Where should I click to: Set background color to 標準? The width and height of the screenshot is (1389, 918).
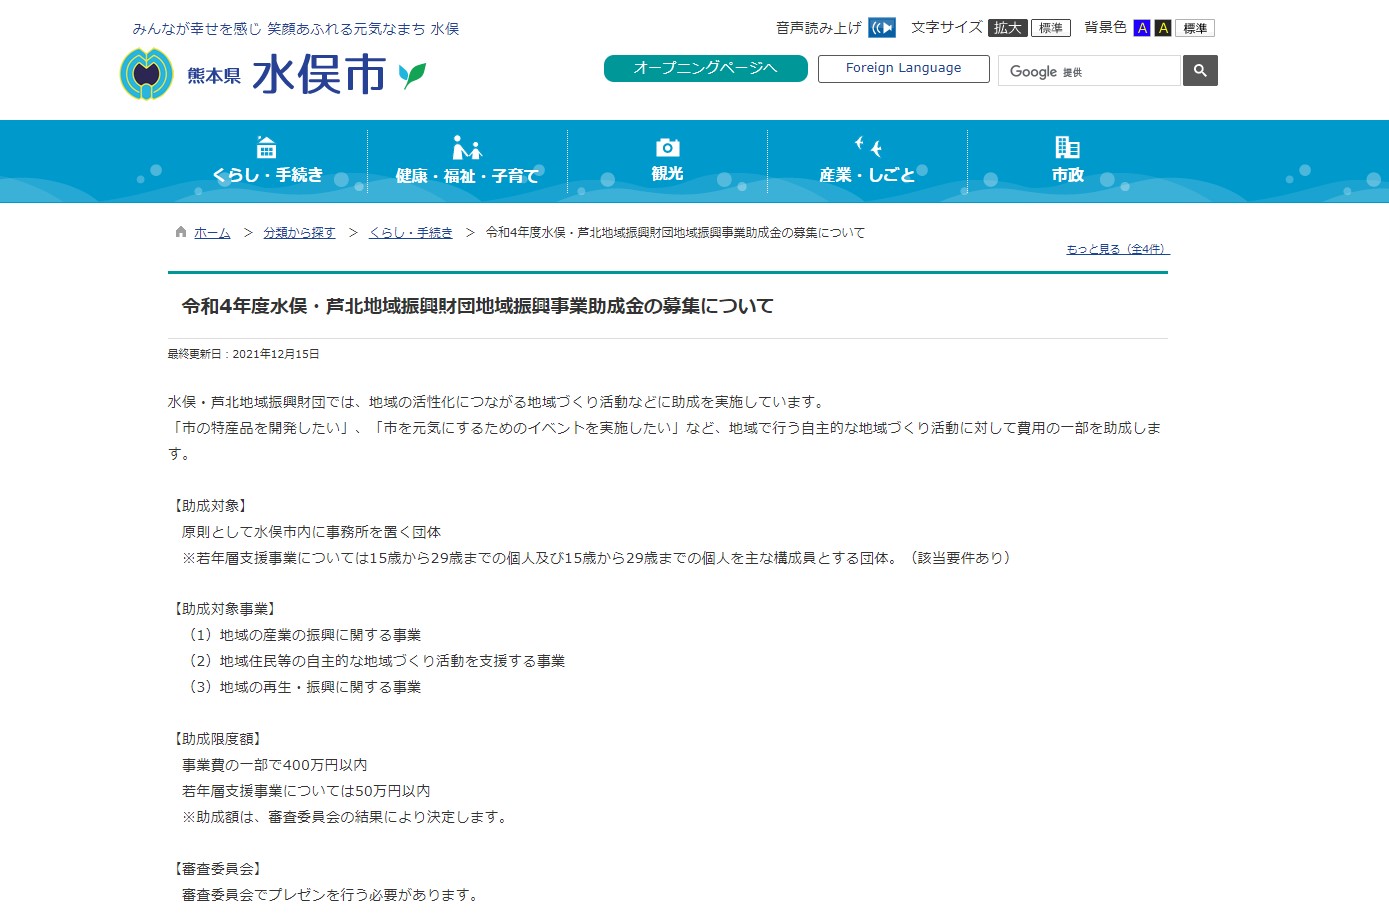pyautogui.click(x=1196, y=27)
